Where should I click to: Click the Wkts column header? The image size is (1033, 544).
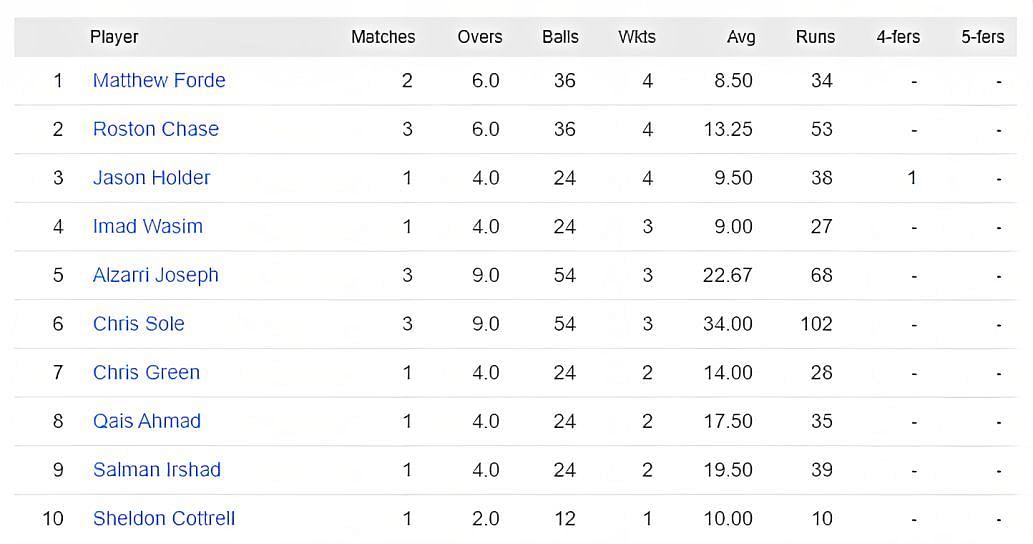tap(637, 37)
